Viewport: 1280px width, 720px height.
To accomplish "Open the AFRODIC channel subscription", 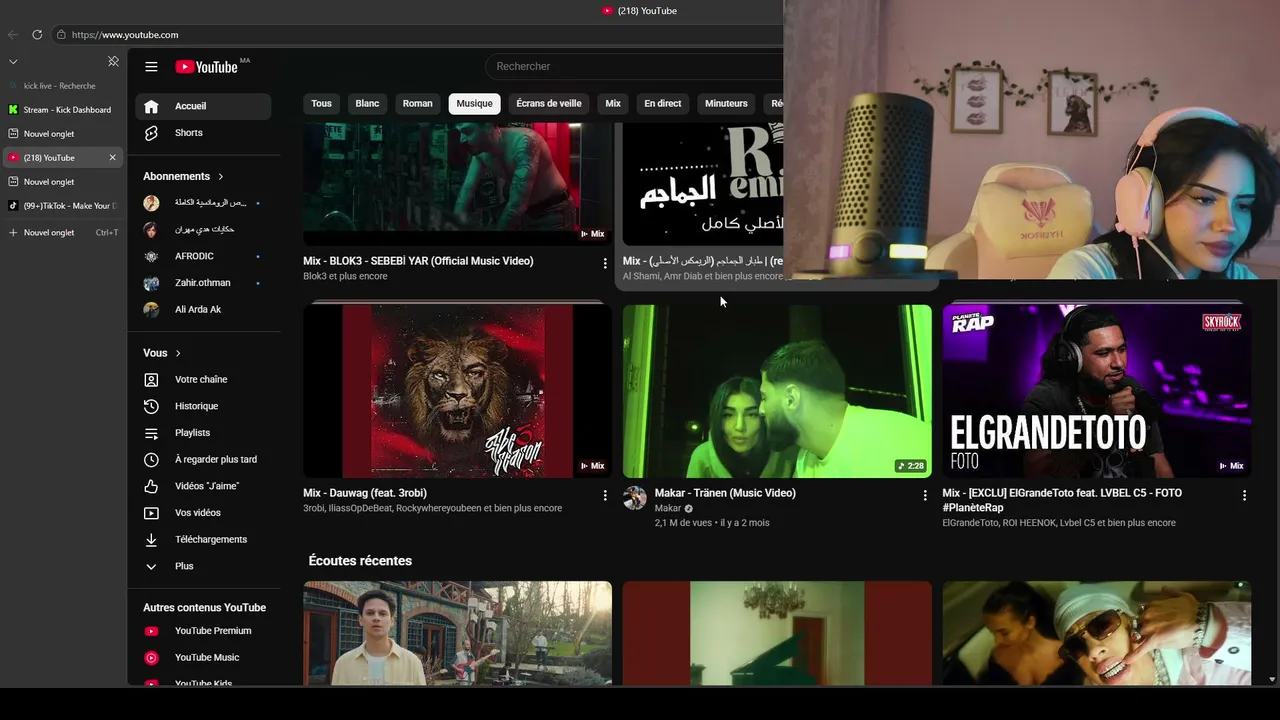I will point(203,256).
